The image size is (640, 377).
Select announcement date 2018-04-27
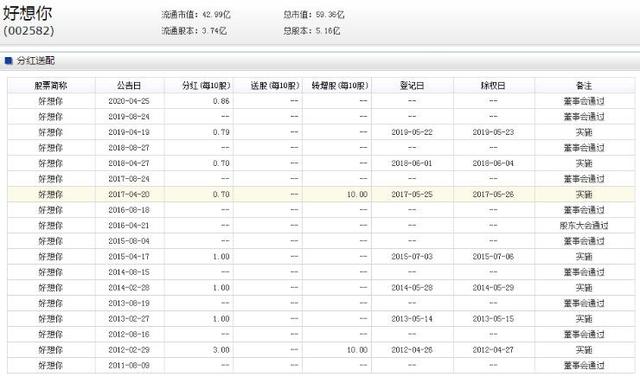pyautogui.click(x=129, y=163)
